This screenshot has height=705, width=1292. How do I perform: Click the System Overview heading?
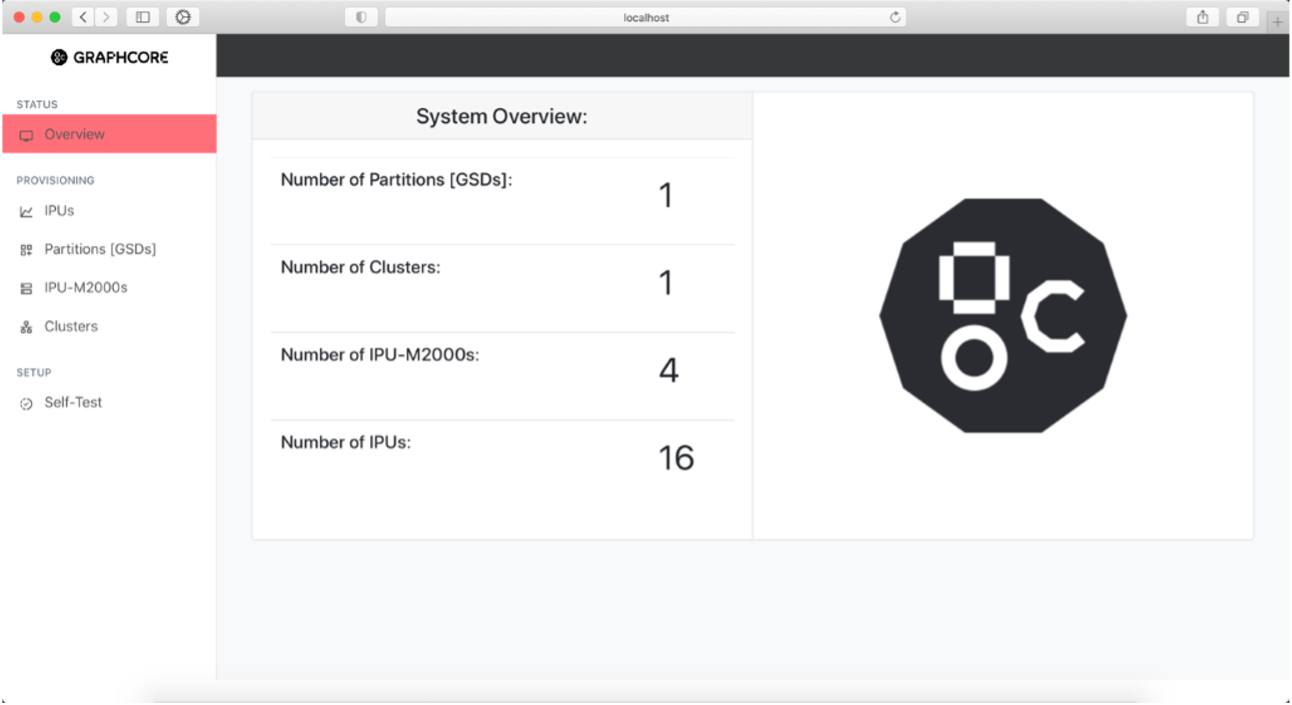point(502,117)
